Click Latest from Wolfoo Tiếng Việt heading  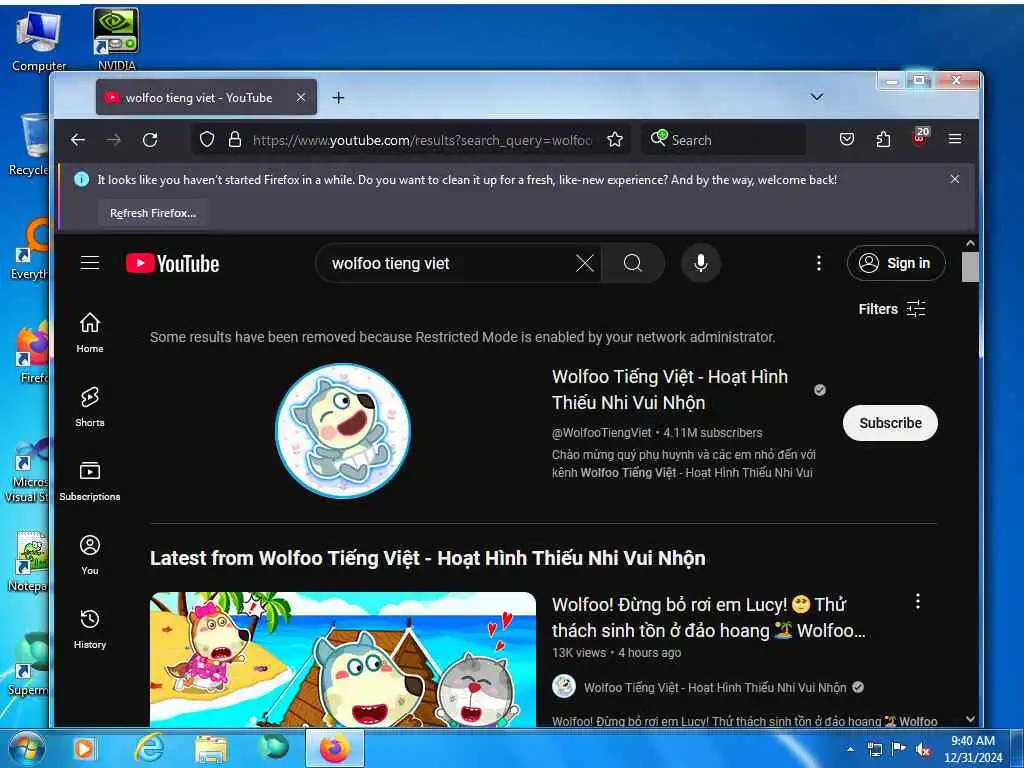(x=428, y=558)
